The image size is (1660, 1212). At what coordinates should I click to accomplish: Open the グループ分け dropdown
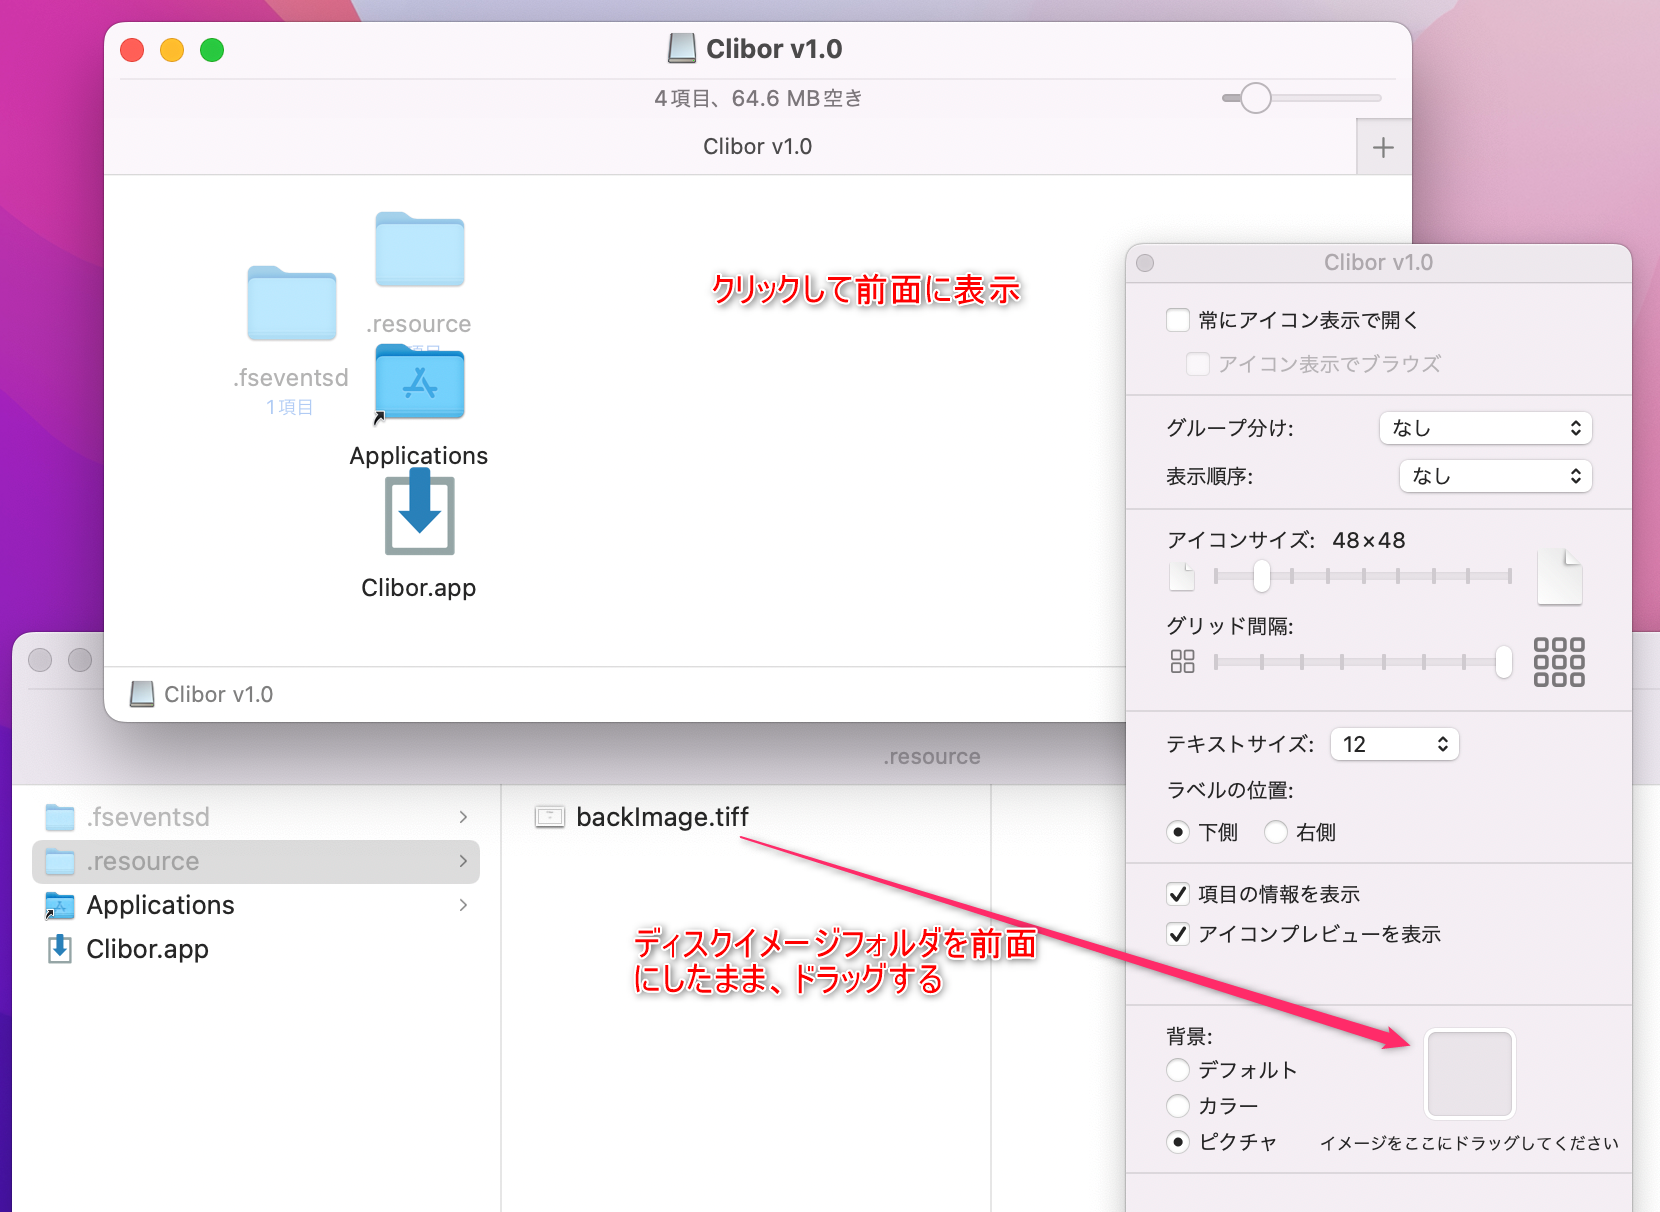[x=1485, y=428]
